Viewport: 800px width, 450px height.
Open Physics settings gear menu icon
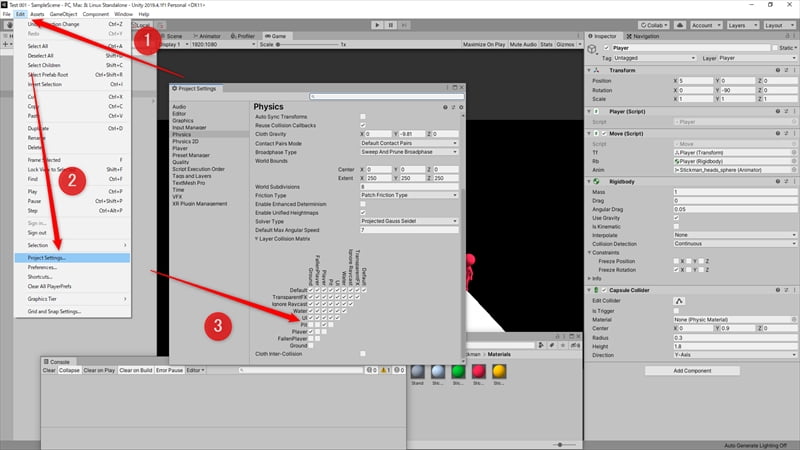pos(461,107)
